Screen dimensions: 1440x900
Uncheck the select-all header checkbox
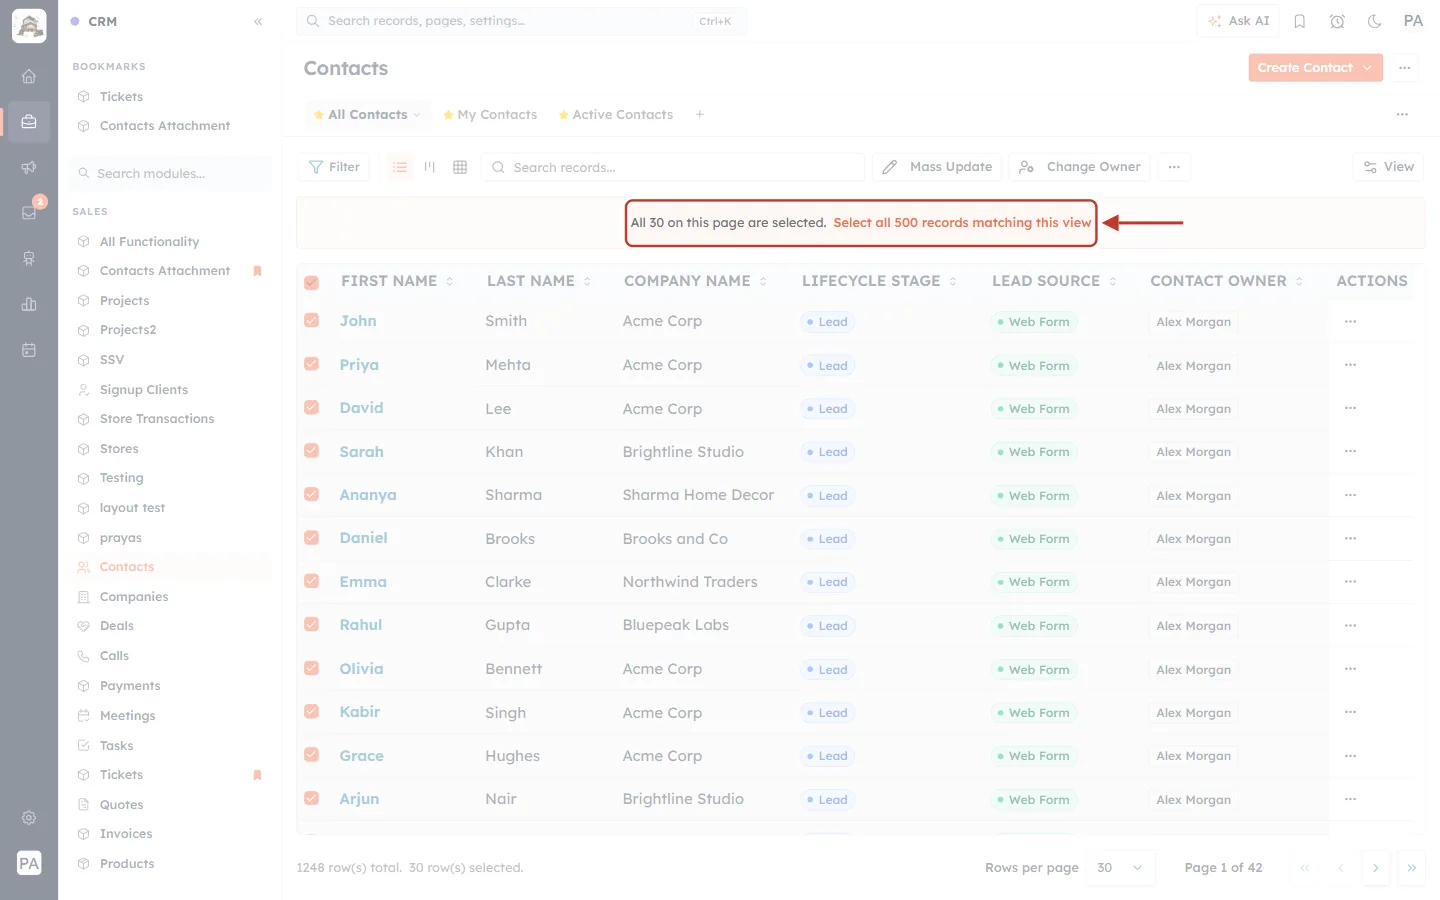(x=312, y=283)
